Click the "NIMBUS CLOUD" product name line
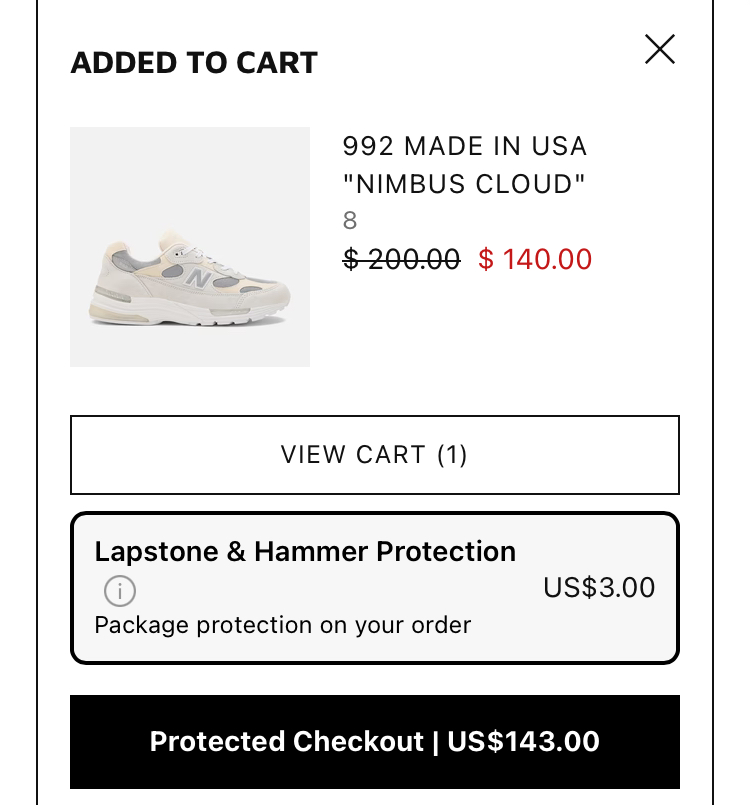750x805 pixels. 464,184
